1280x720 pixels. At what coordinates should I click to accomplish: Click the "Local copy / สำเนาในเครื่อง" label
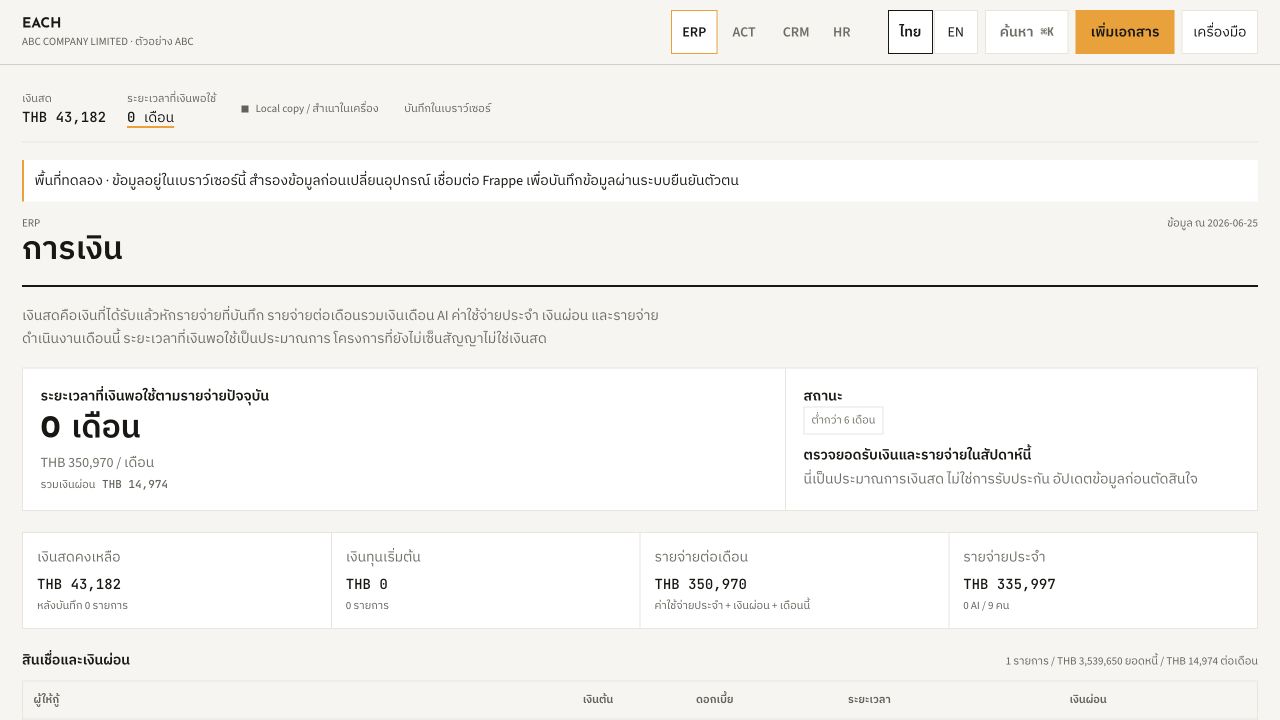317,108
